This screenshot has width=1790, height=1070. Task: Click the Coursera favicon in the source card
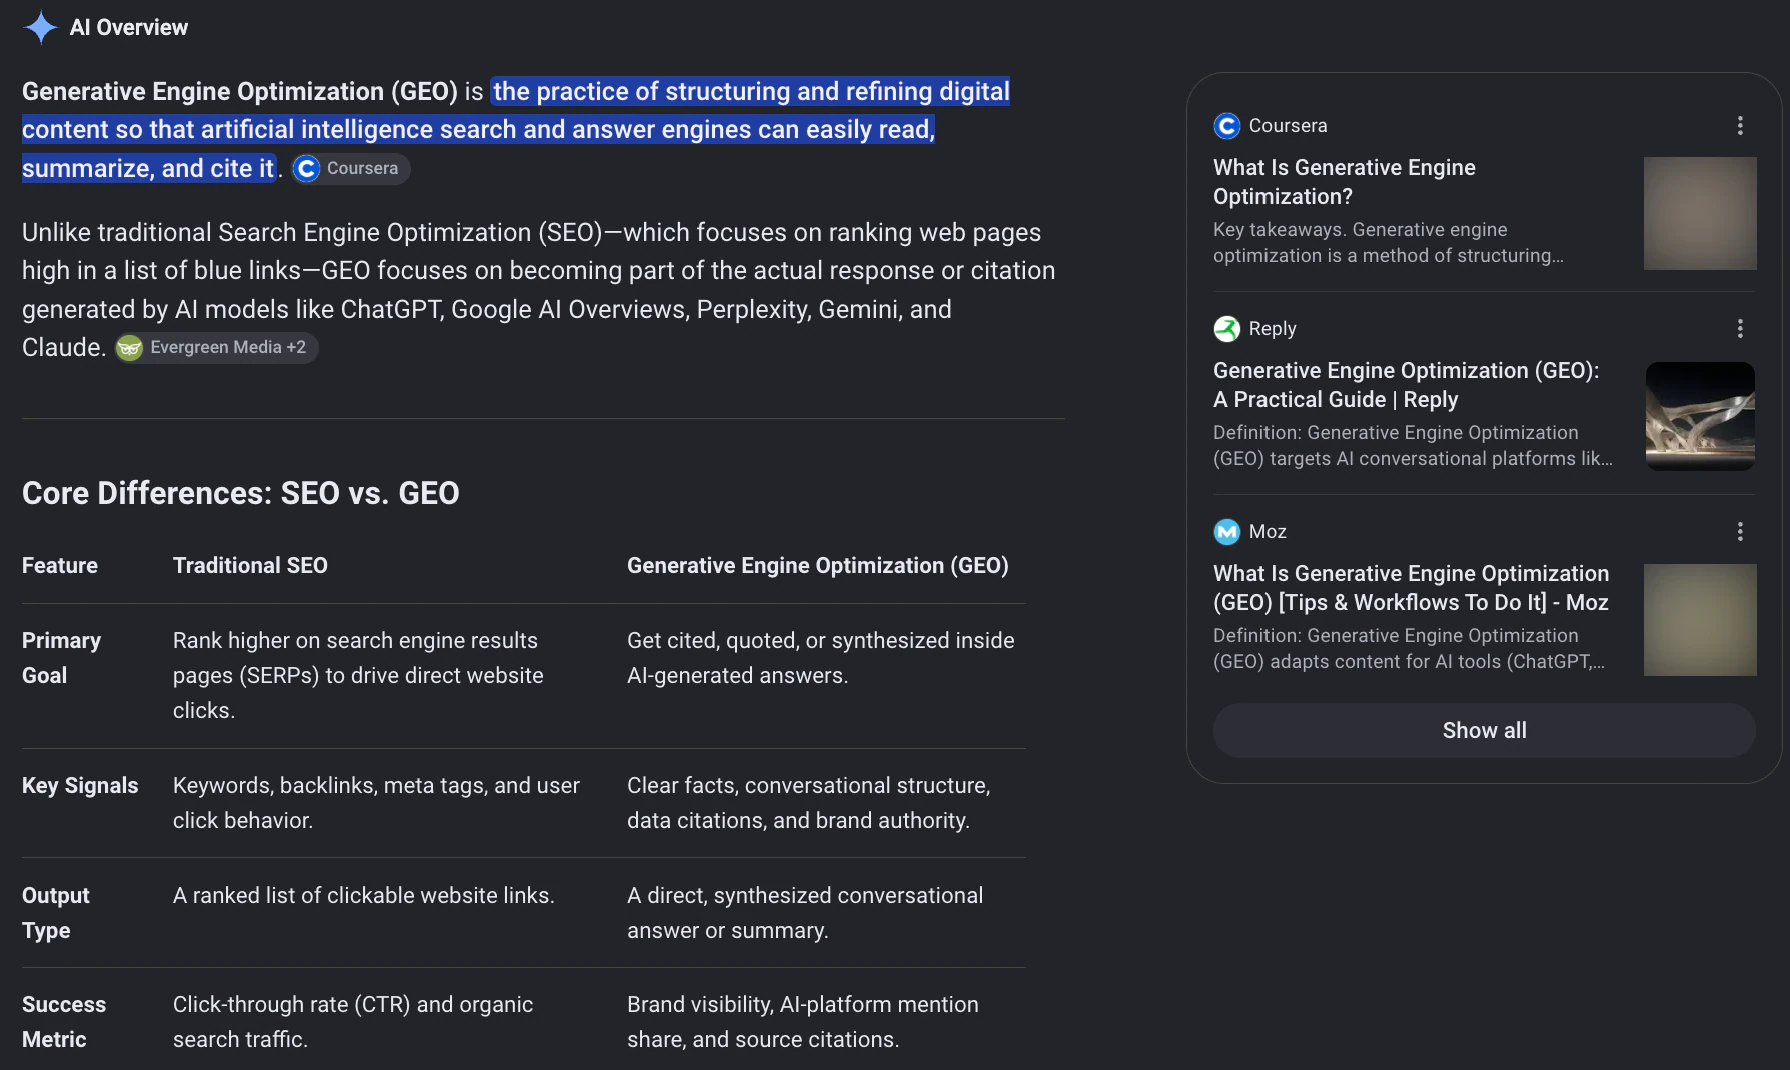coord(1226,126)
